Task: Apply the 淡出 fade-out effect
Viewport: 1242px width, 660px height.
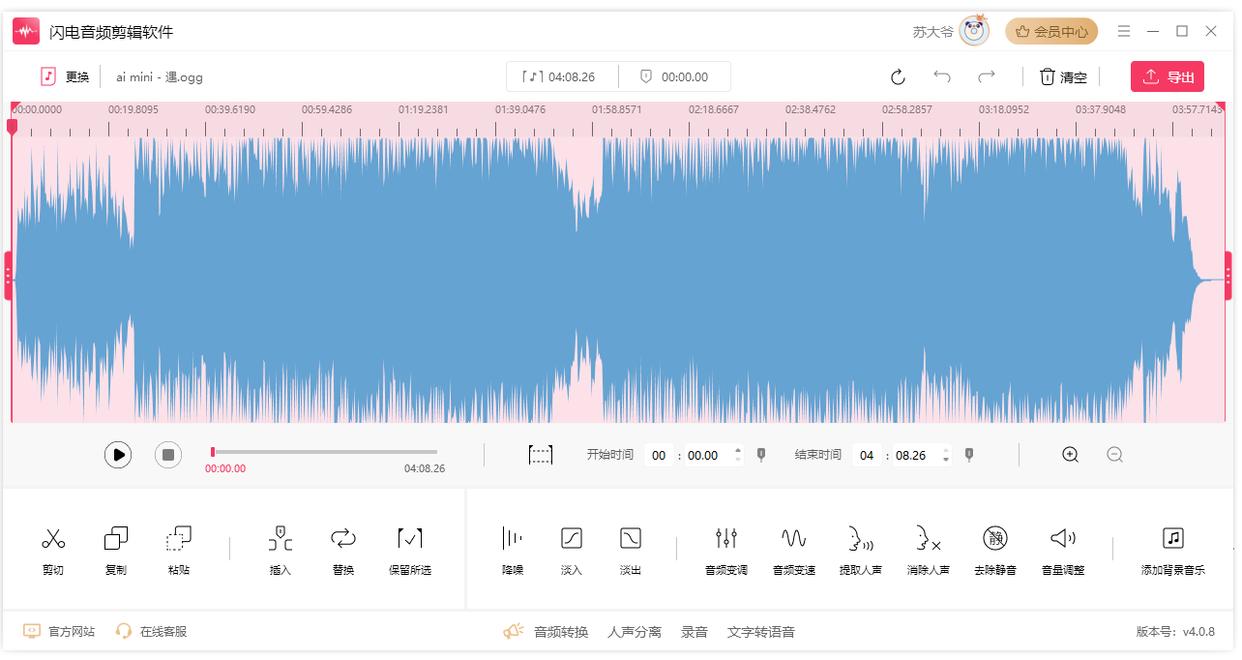Action: coord(630,540)
